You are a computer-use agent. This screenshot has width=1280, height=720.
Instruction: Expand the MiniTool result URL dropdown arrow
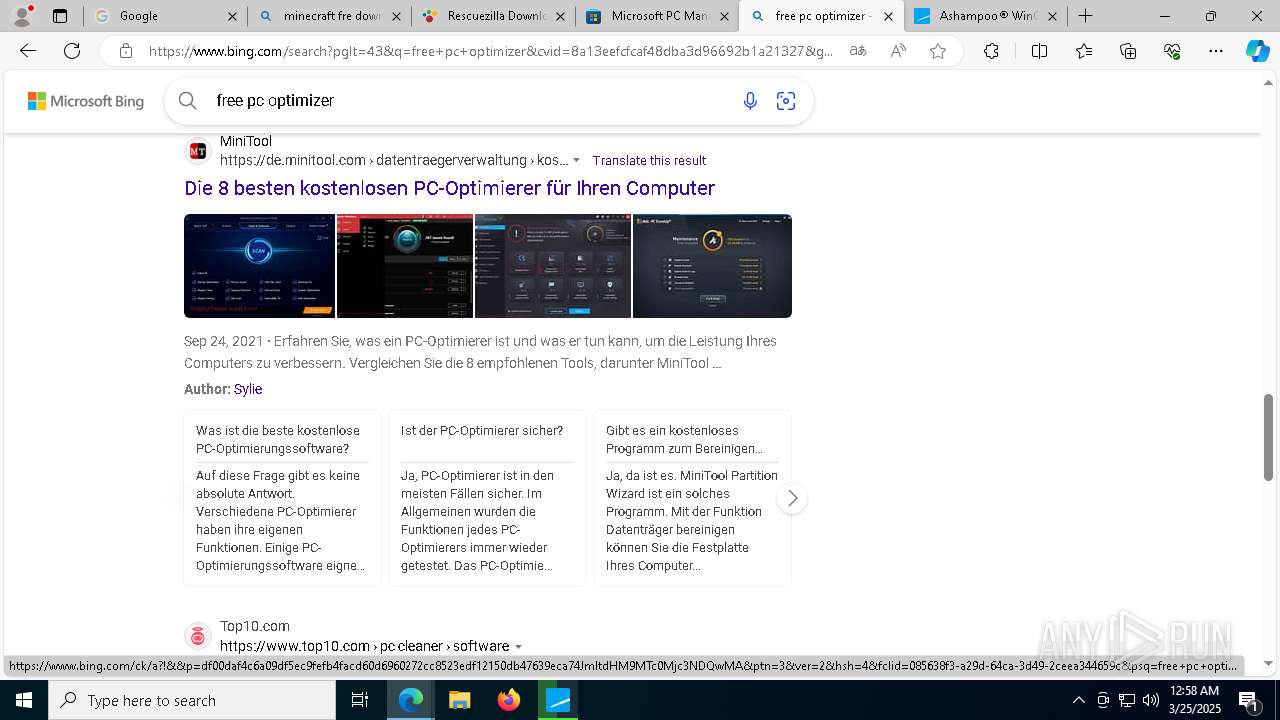tap(576, 160)
